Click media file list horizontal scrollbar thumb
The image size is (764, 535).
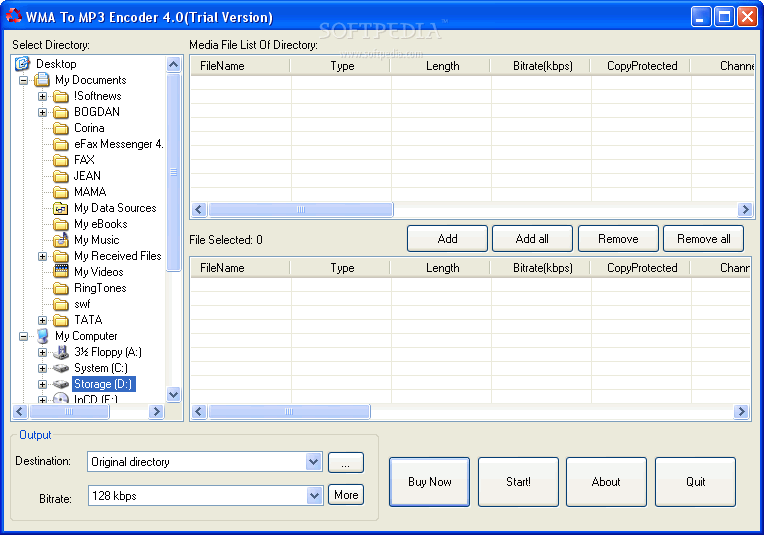coord(301,210)
